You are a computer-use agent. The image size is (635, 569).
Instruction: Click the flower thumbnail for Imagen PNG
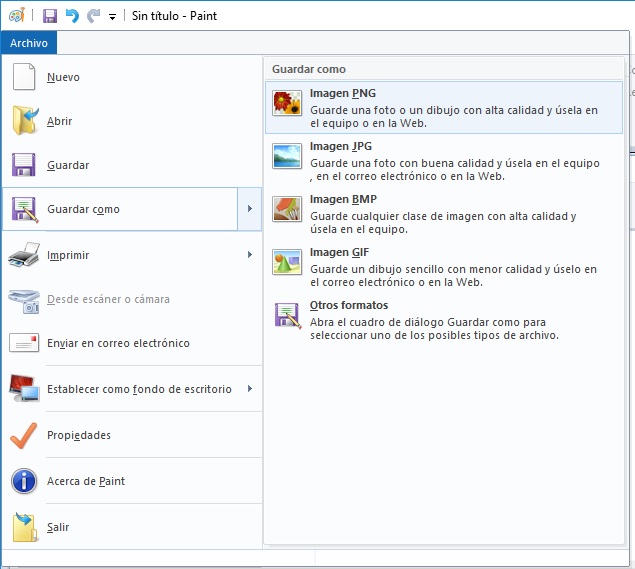(287, 103)
